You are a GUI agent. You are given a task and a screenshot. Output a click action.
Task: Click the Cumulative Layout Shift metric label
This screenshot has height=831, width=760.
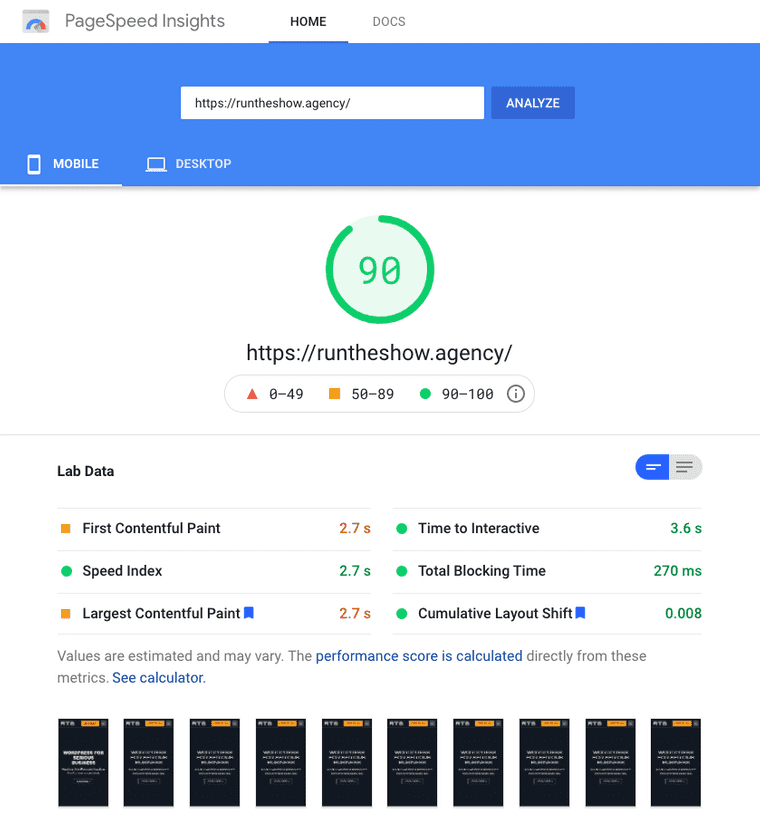(x=495, y=613)
